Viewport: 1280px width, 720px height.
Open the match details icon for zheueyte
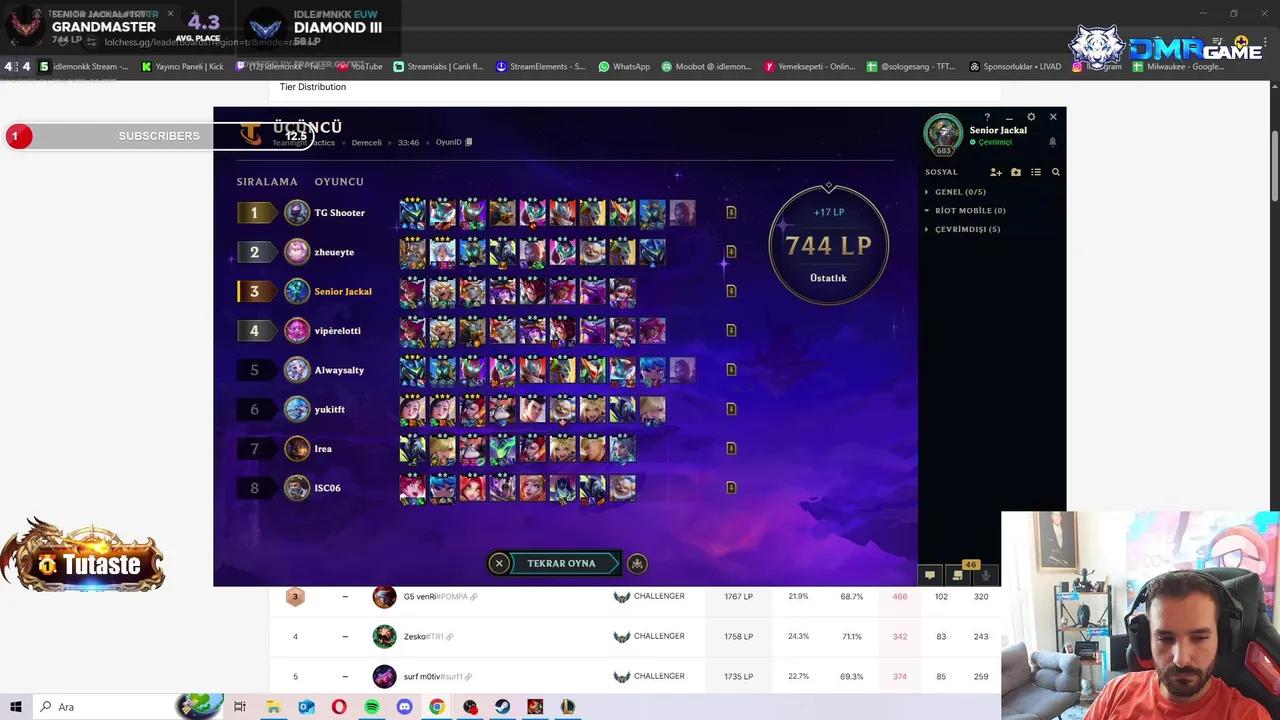coord(731,252)
